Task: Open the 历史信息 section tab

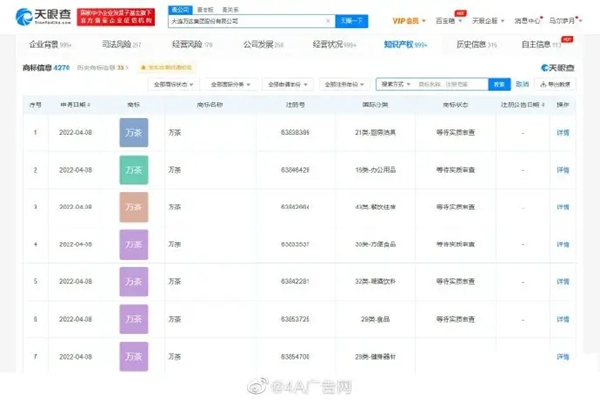Action: point(476,44)
